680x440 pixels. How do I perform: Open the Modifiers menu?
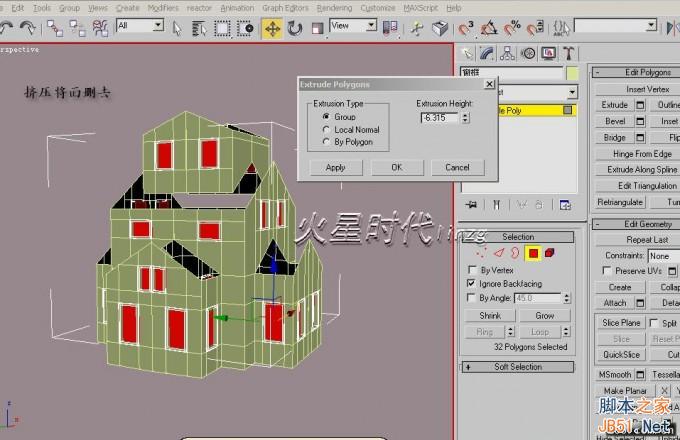pos(163,8)
